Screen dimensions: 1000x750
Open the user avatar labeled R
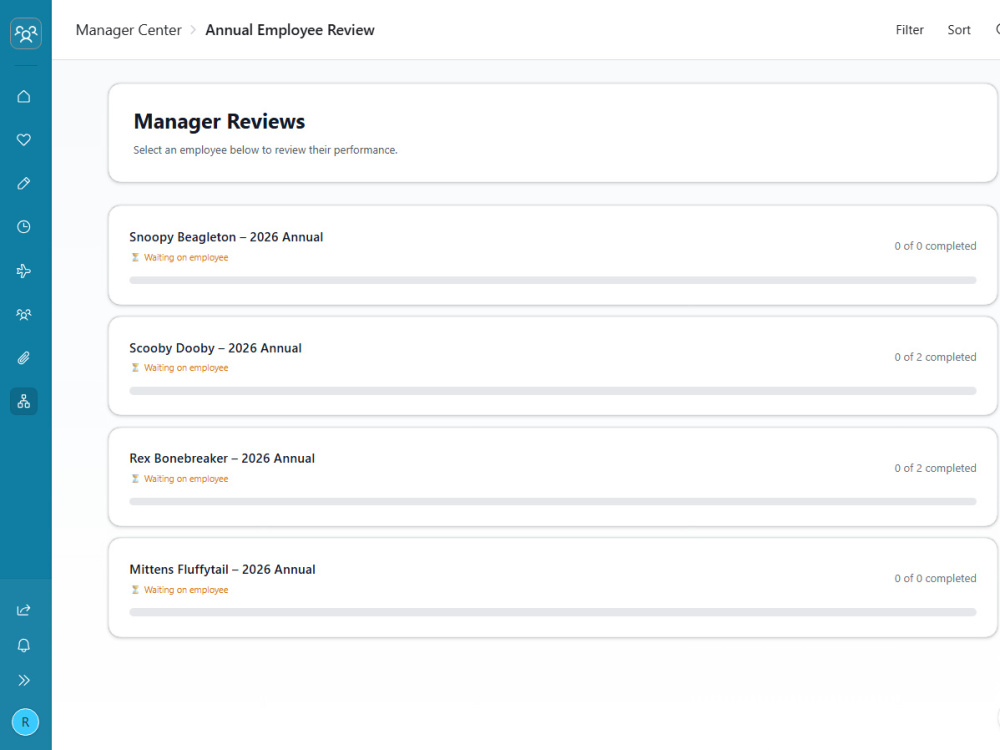click(26, 722)
